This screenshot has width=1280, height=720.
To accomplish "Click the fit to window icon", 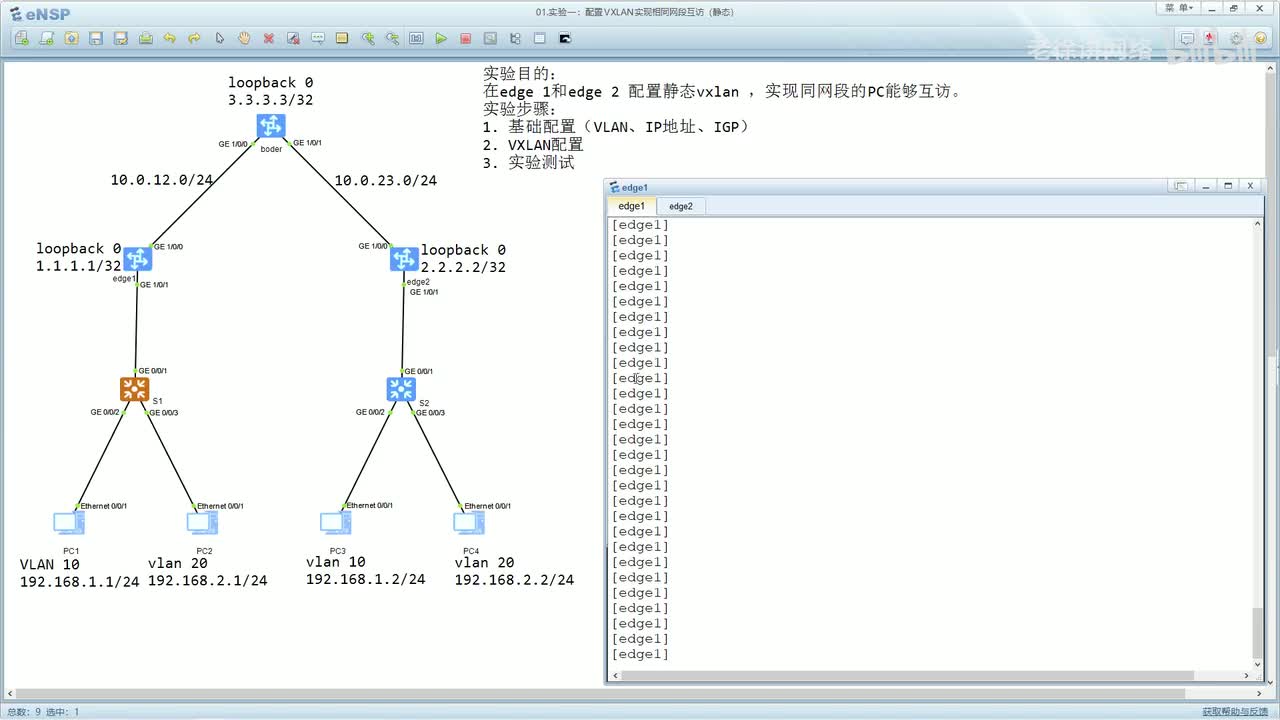I will [x=416, y=39].
